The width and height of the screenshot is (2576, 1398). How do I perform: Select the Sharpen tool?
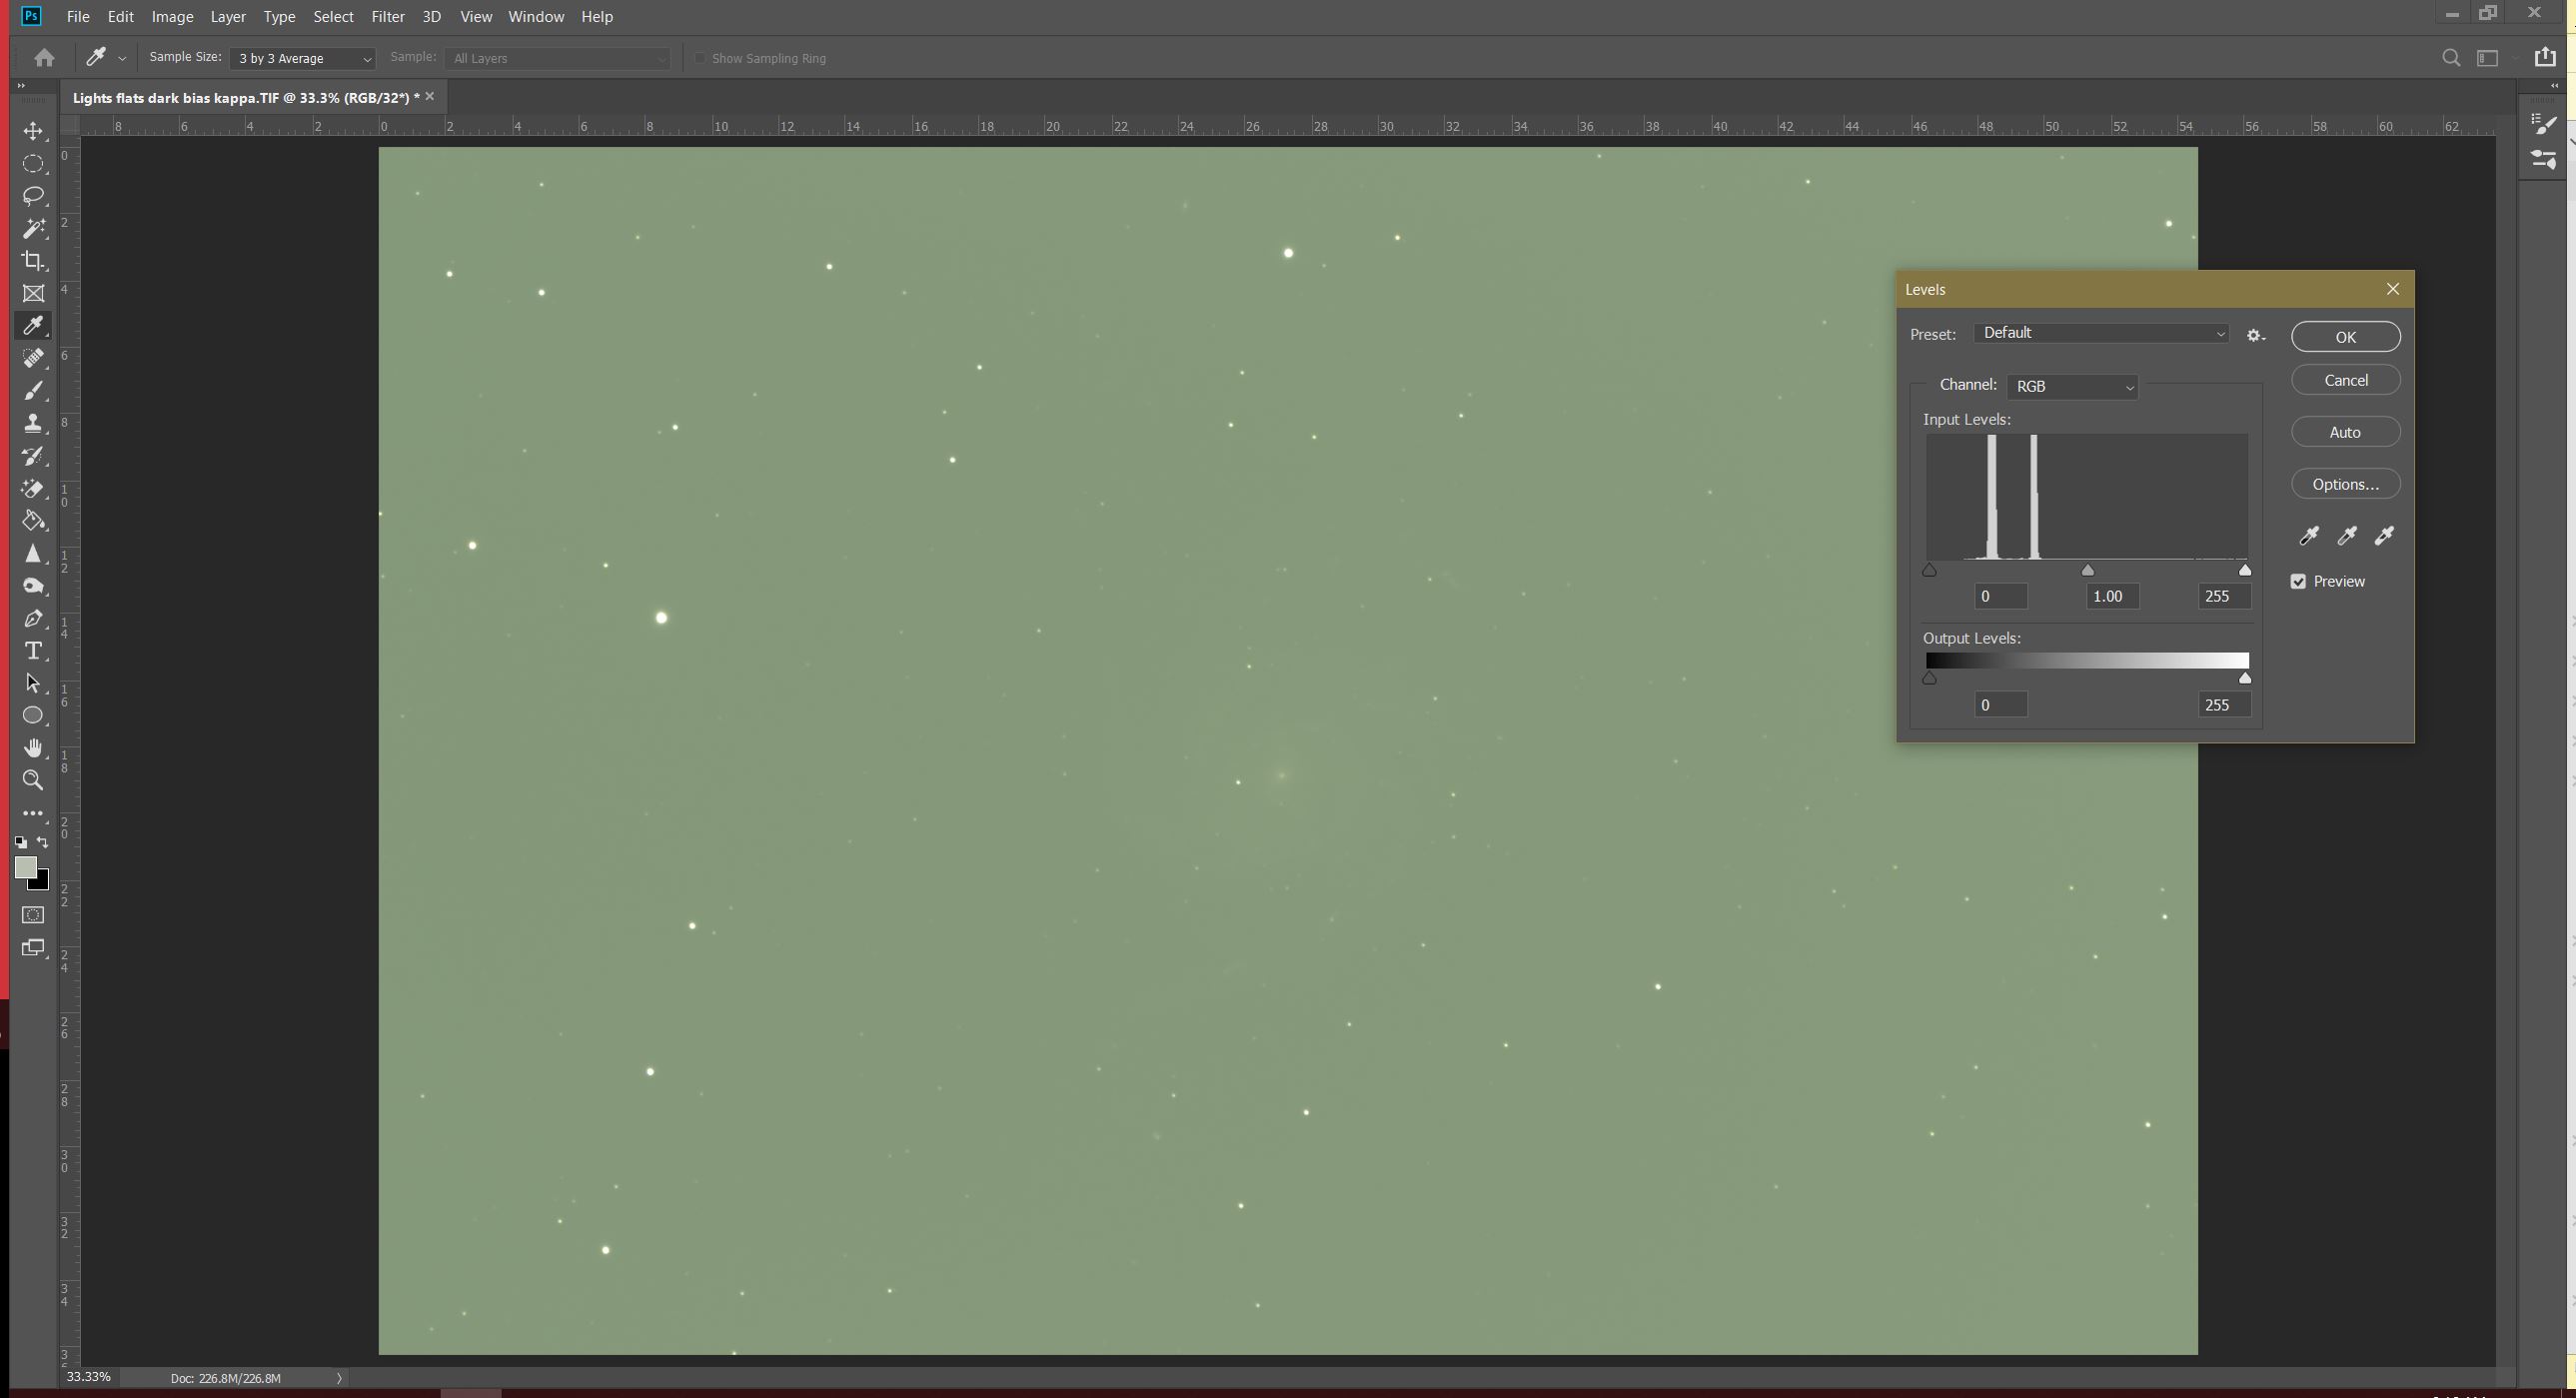tap(33, 553)
